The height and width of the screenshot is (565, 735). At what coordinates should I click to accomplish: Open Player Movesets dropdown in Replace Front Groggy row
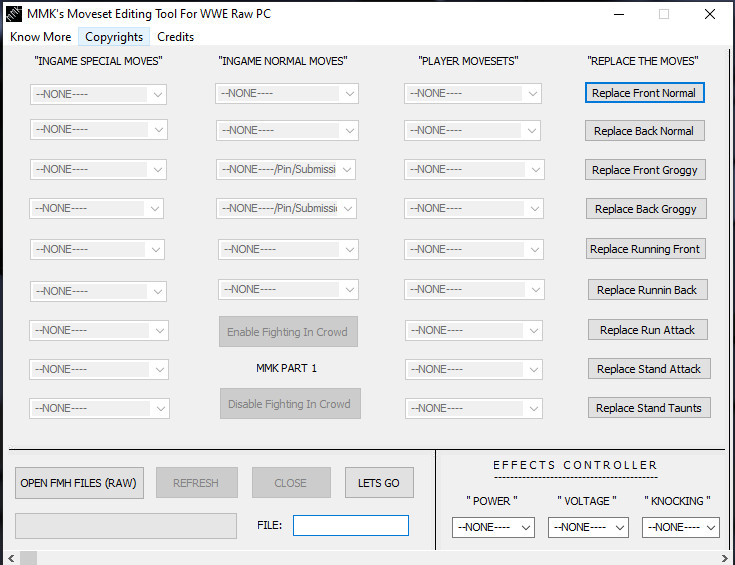pyautogui.click(x=474, y=169)
